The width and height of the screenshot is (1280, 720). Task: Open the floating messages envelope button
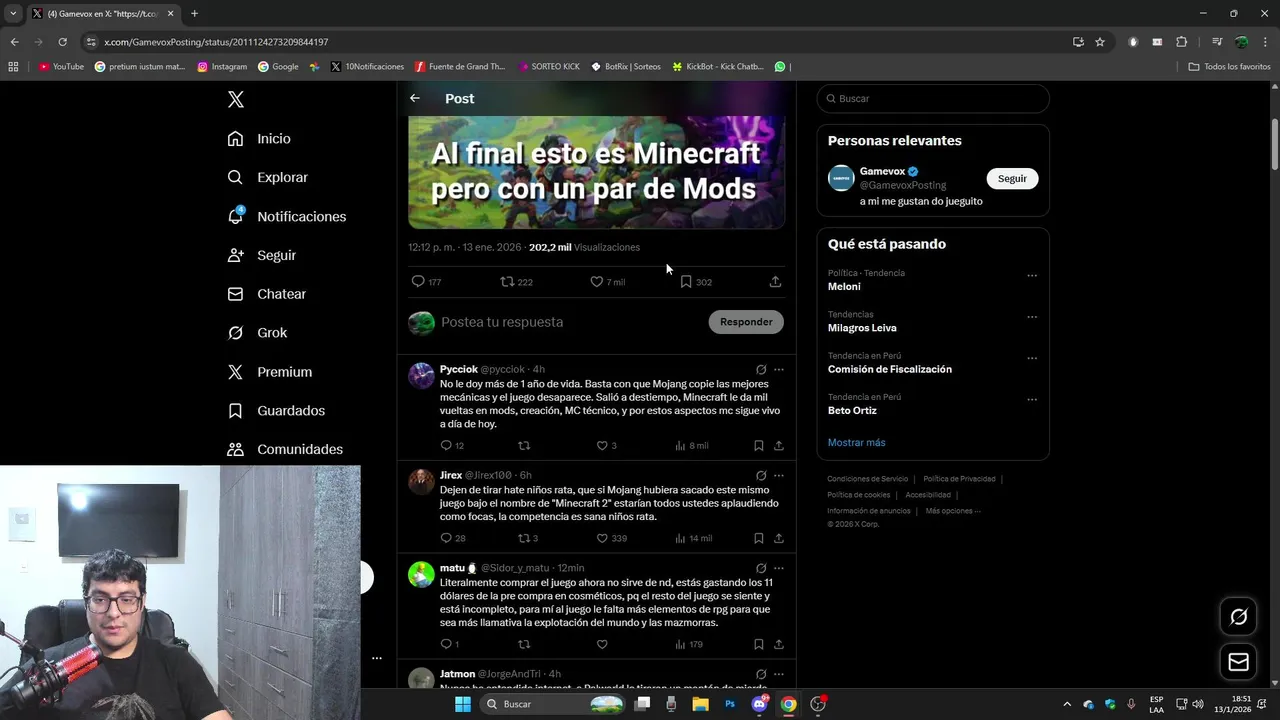click(x=1239, y=662)
